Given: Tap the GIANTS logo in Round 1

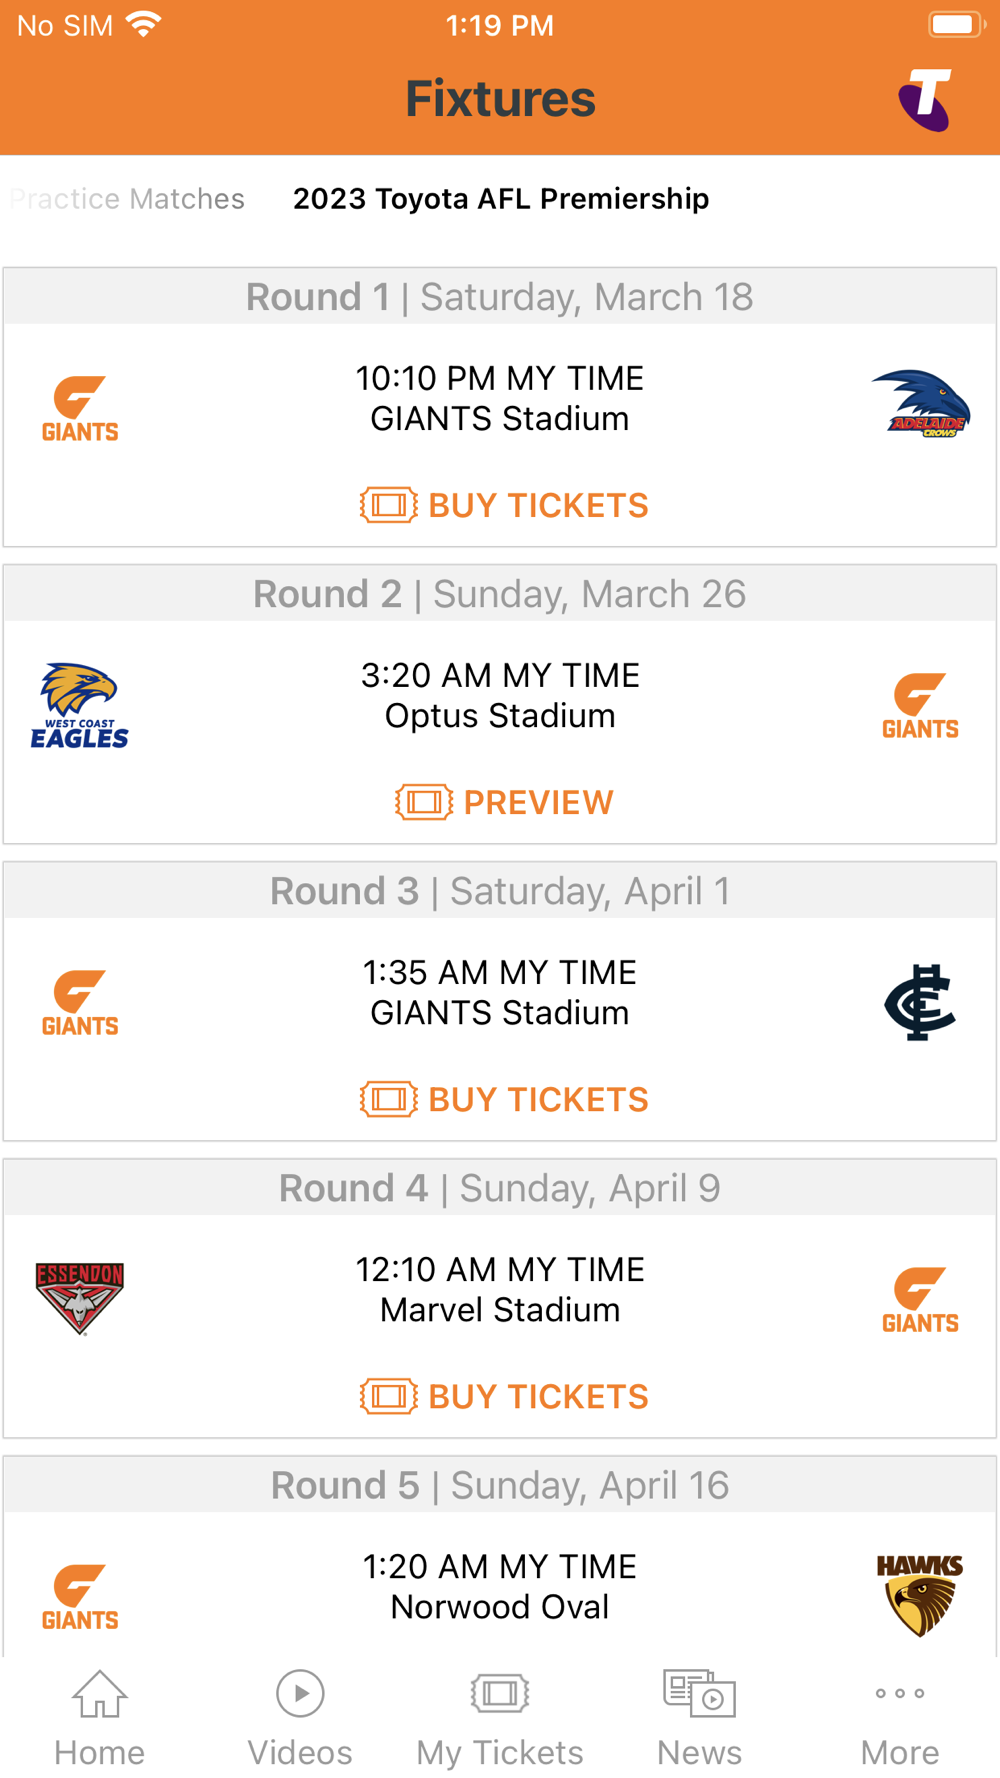Looking at the screenshot, I should pyautogui.click(x=80, y=408).
